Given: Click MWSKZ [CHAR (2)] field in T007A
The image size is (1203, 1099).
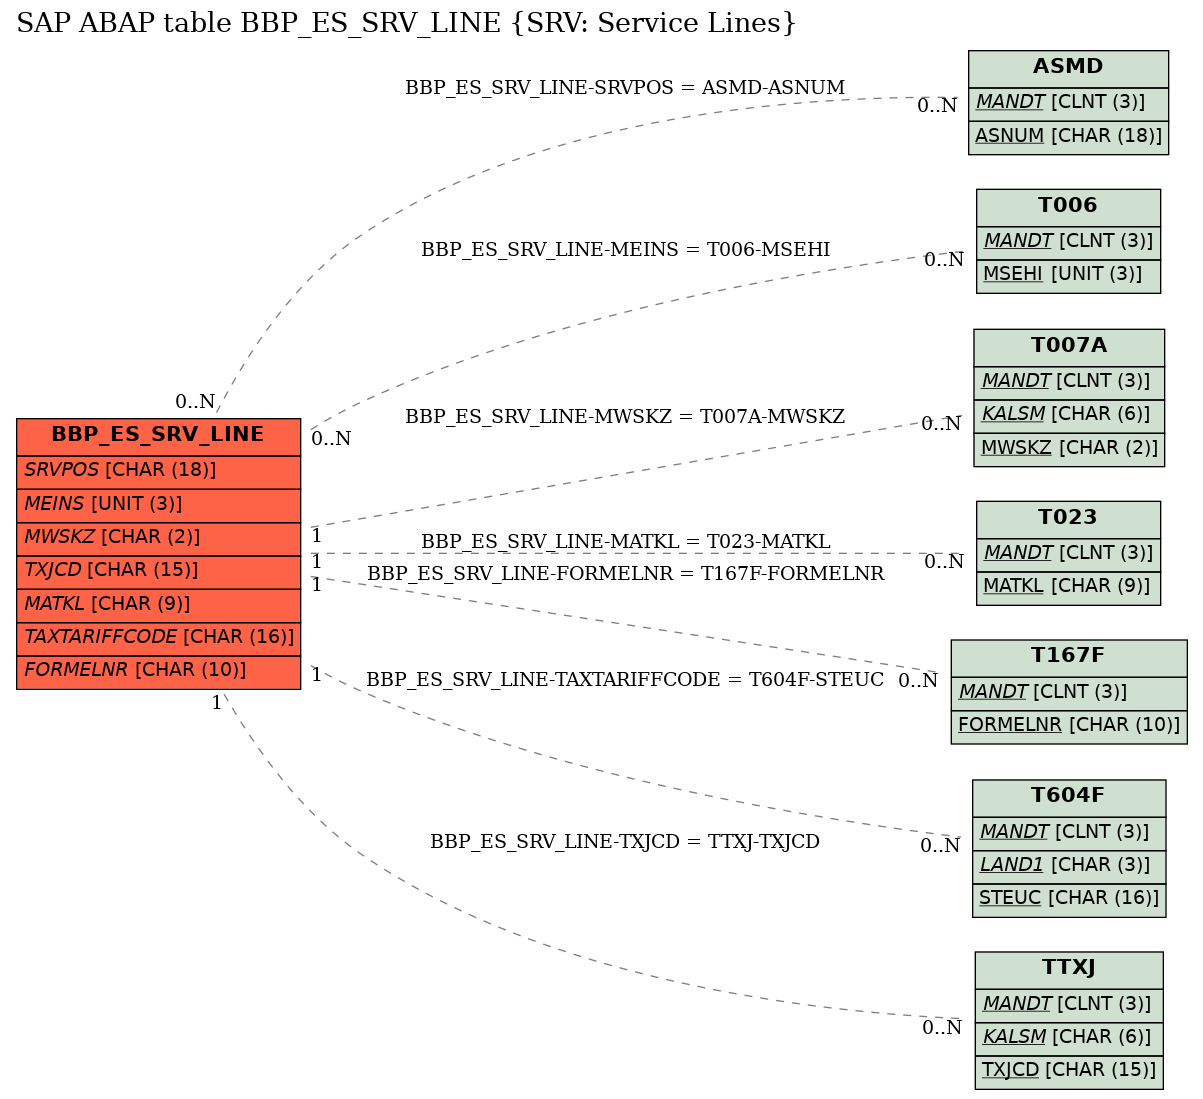Looking at the screenshot, I should 1069,449.
